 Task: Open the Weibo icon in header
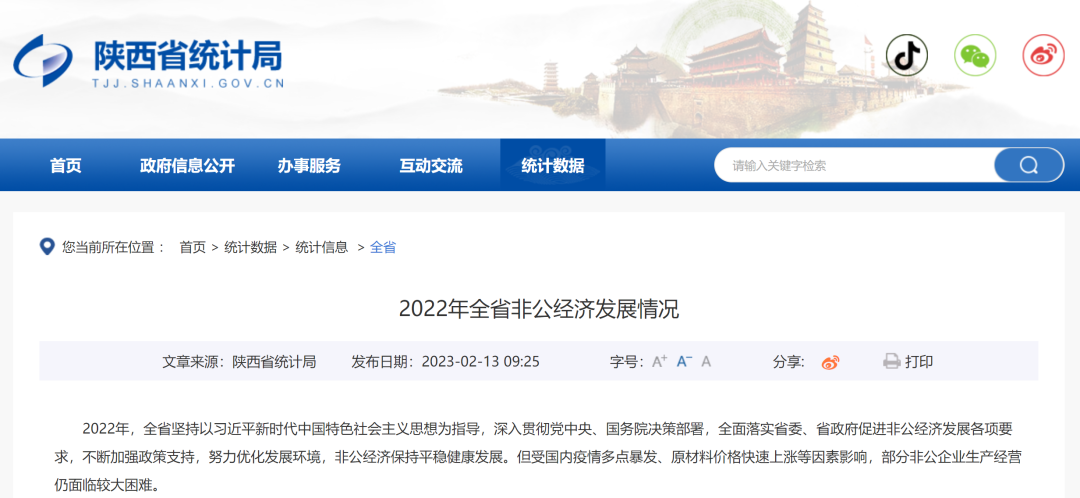[1043, 55]
